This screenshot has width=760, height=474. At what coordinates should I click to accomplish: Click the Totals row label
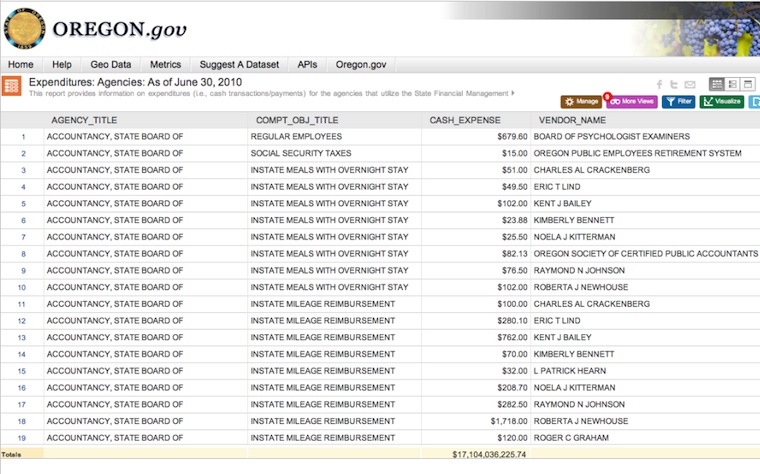coord(11,455)
